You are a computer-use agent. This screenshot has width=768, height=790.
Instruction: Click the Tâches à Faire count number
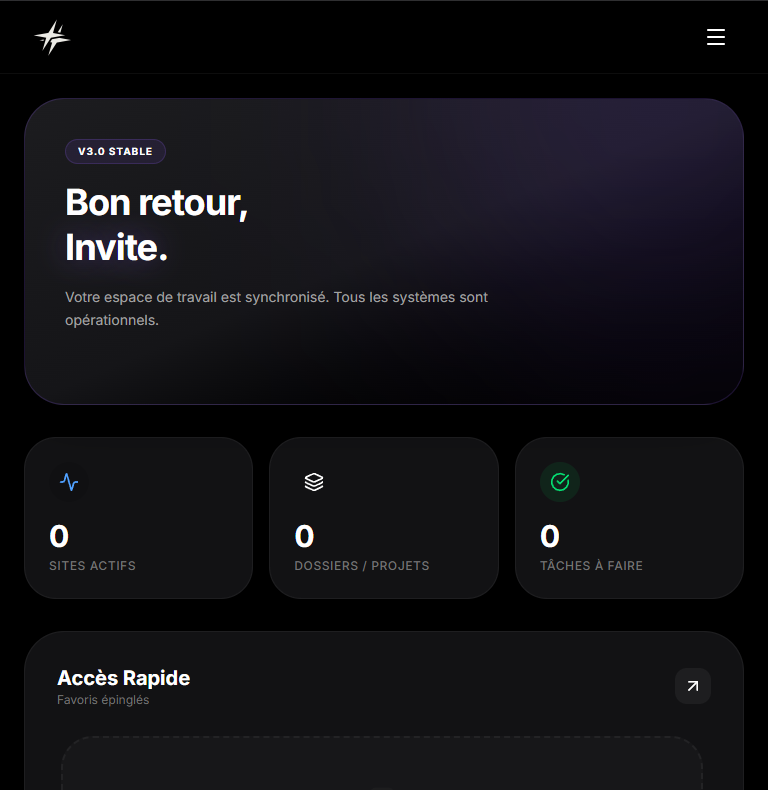coord(550,537)
